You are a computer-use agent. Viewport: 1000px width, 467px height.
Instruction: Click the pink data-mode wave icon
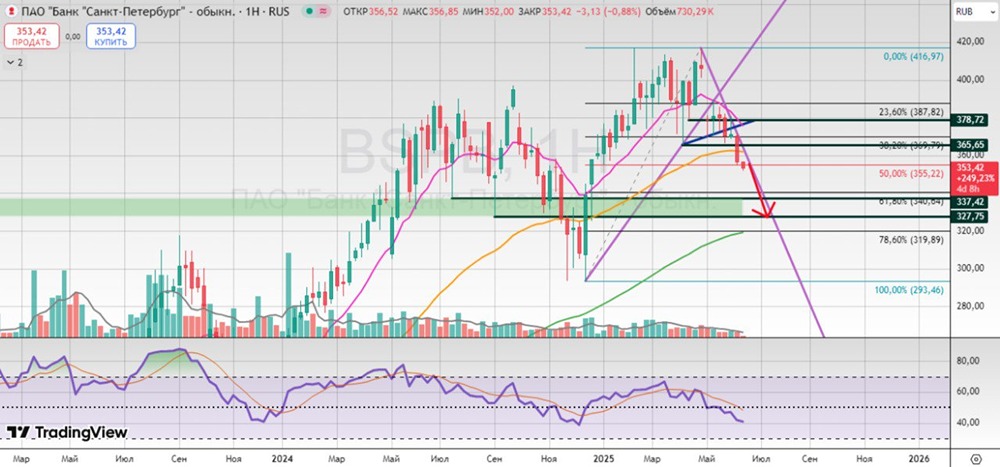(x=324, y=11)
